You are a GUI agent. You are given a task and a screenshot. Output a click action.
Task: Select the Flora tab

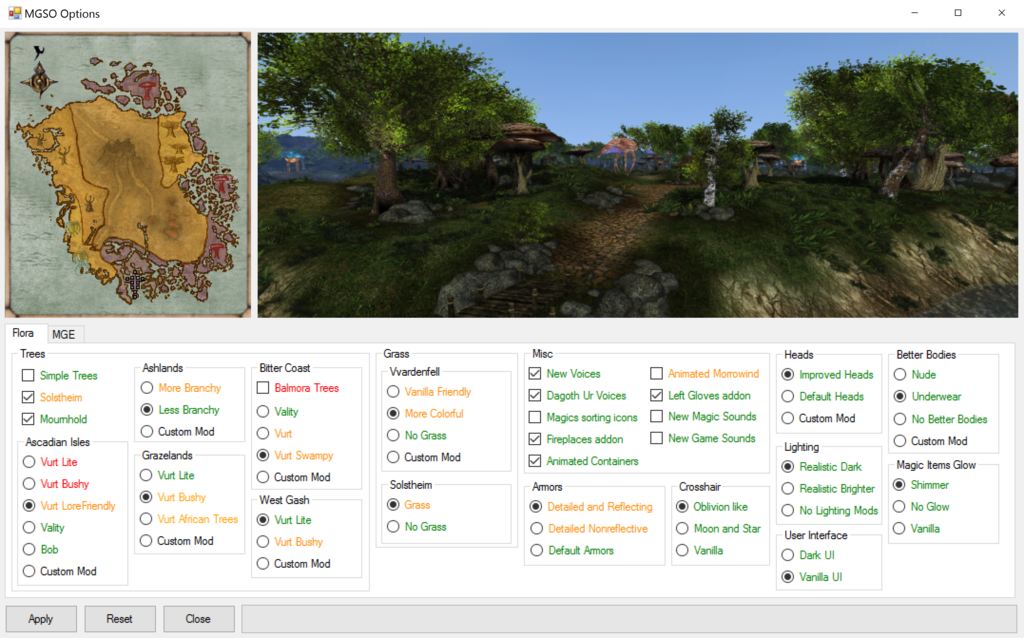[x=25, y=333]
